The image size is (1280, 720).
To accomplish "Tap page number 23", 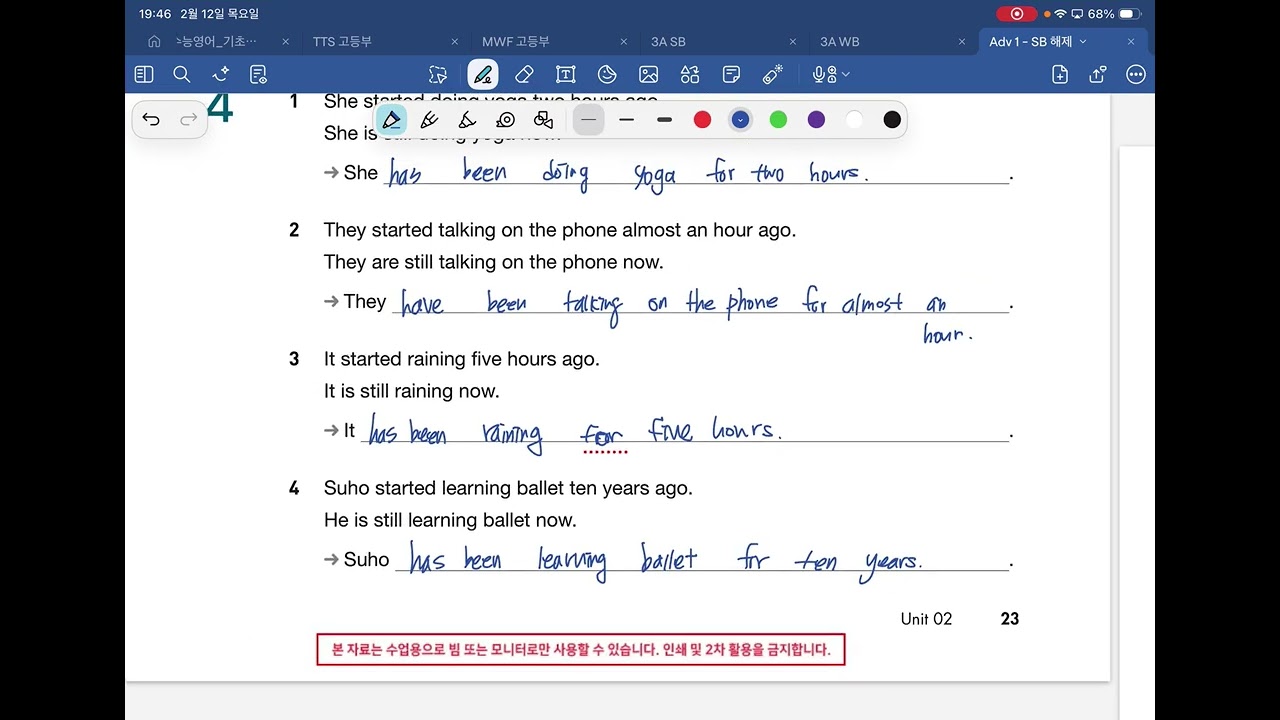I will (x=1010, y=619).
